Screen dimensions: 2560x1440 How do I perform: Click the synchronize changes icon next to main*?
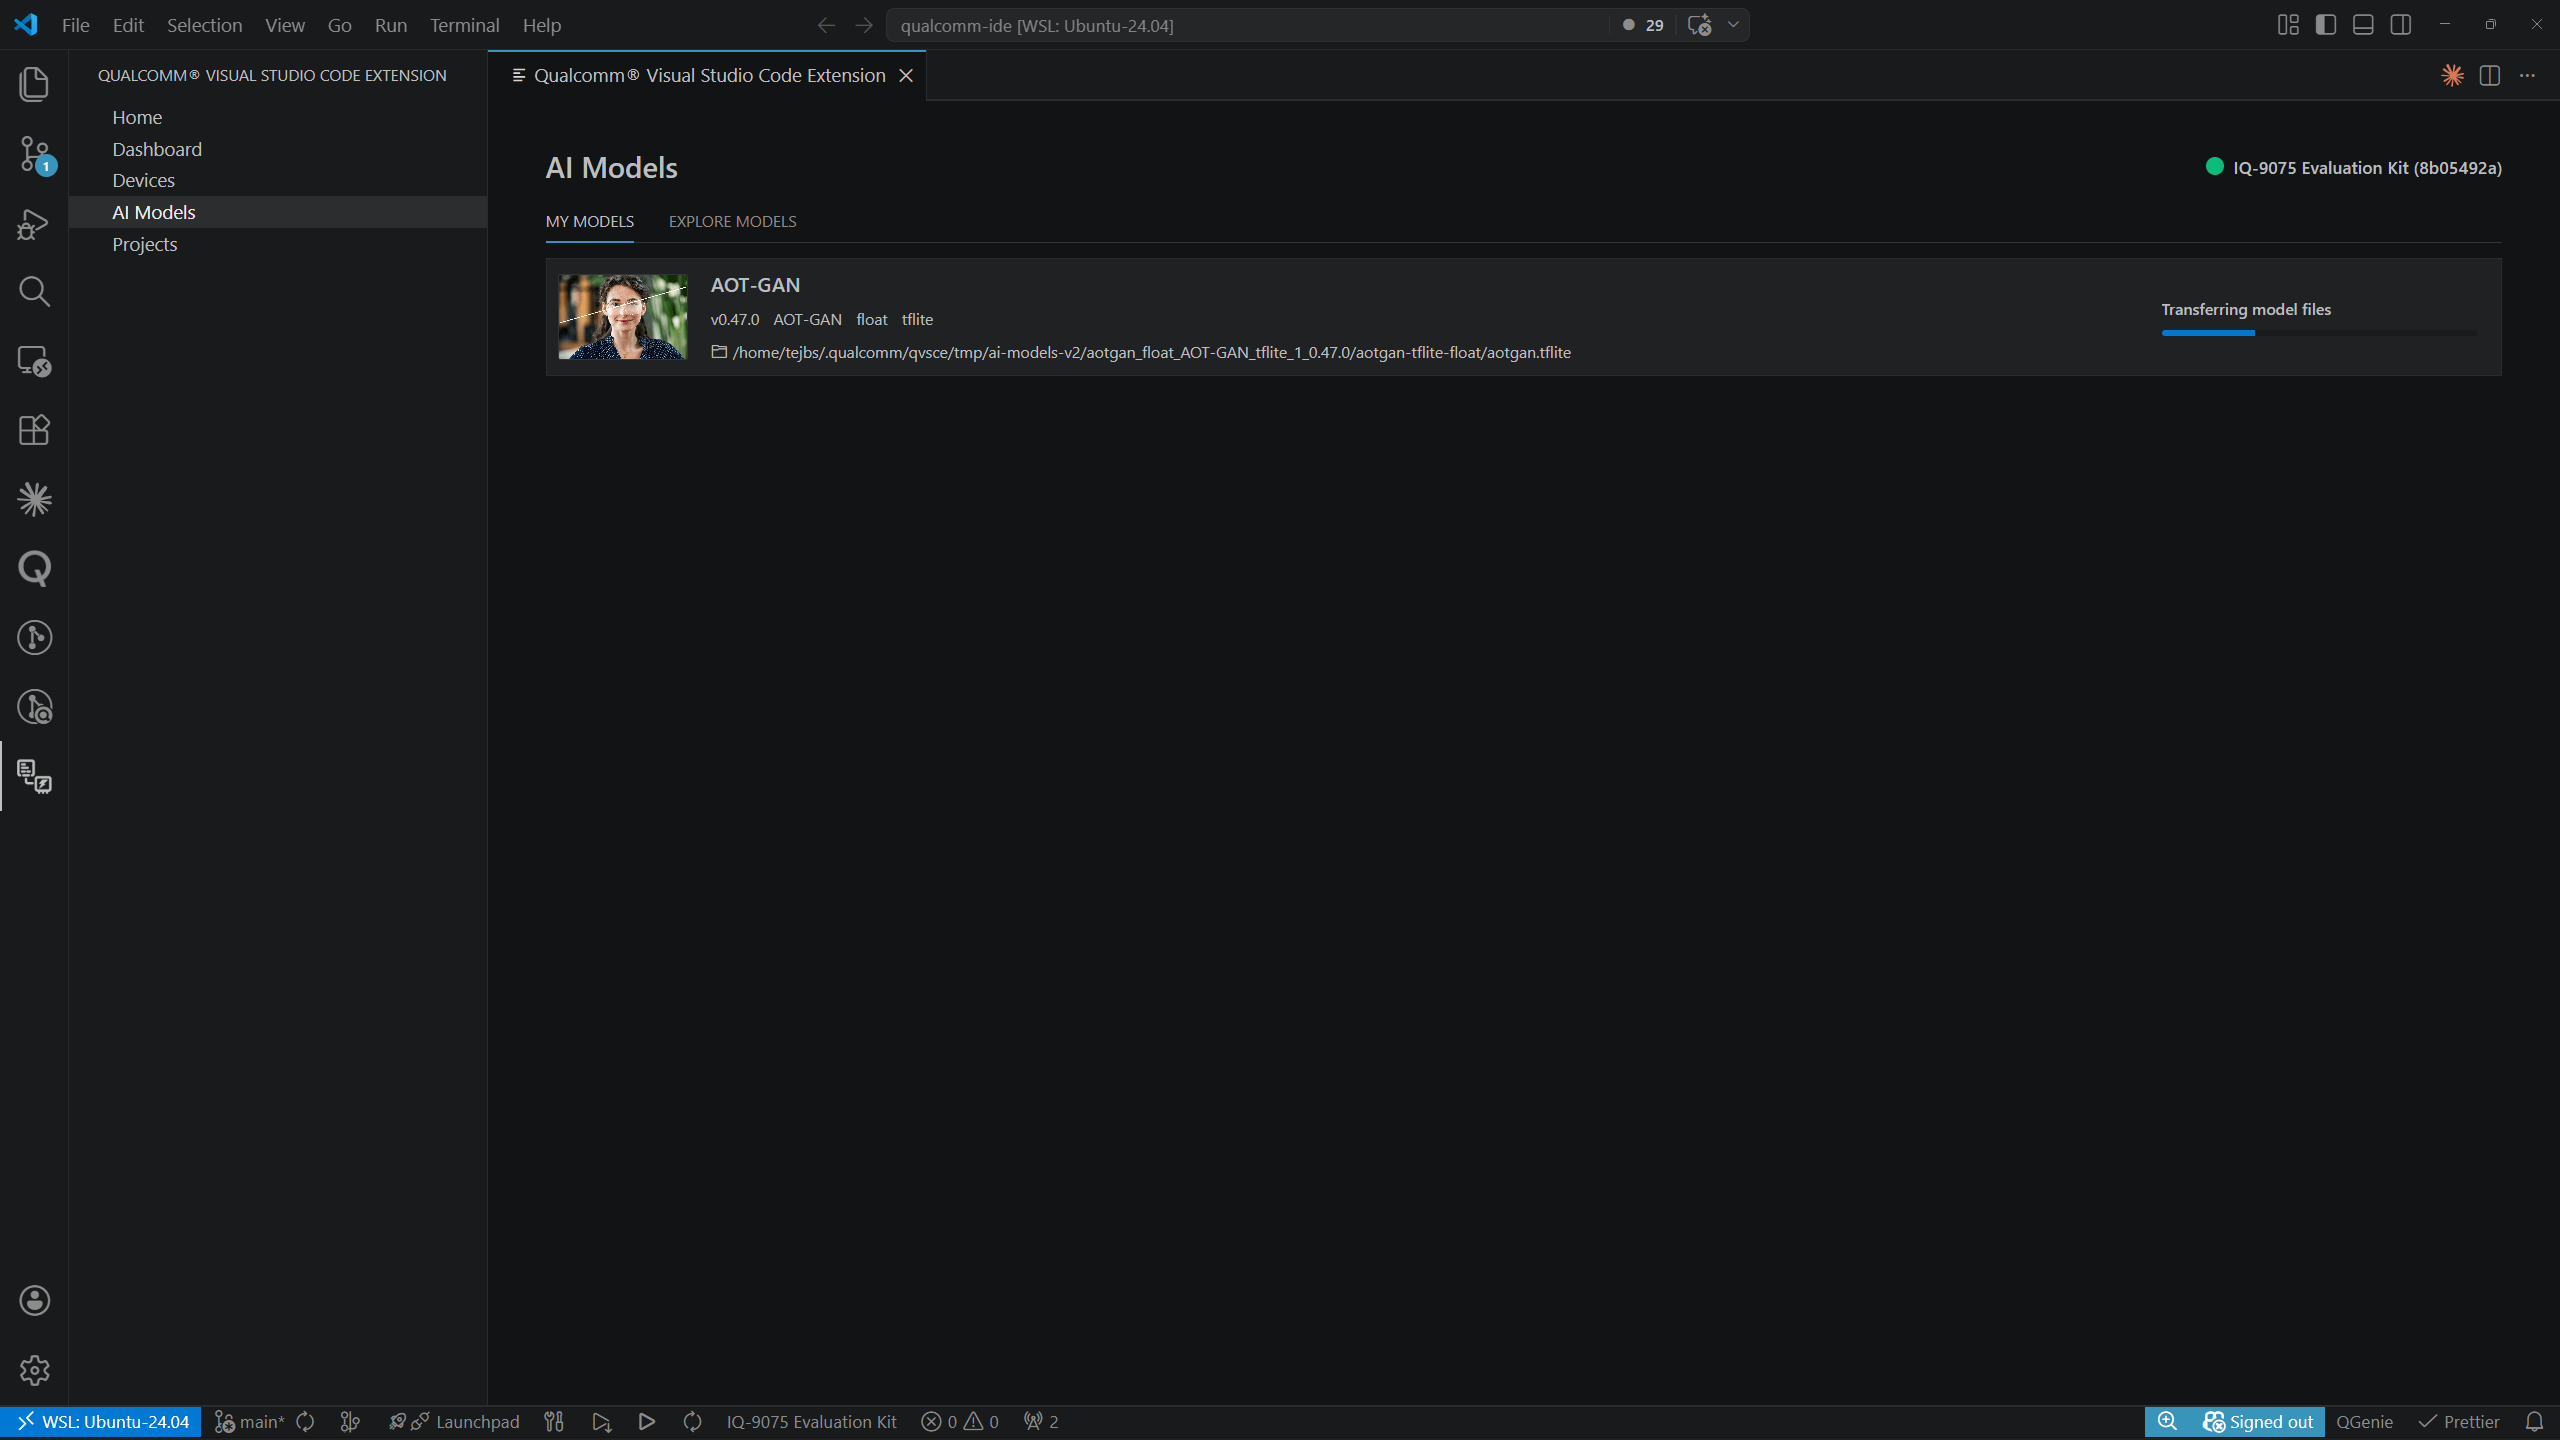pos(306,1422)
